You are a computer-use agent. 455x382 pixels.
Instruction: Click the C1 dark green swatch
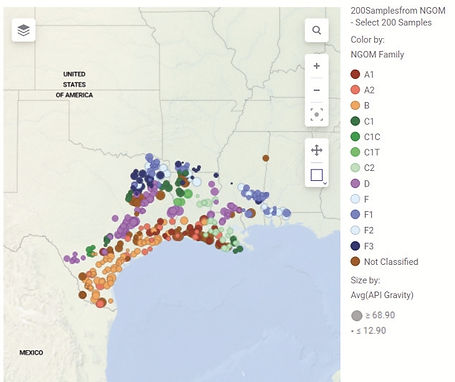356,121
